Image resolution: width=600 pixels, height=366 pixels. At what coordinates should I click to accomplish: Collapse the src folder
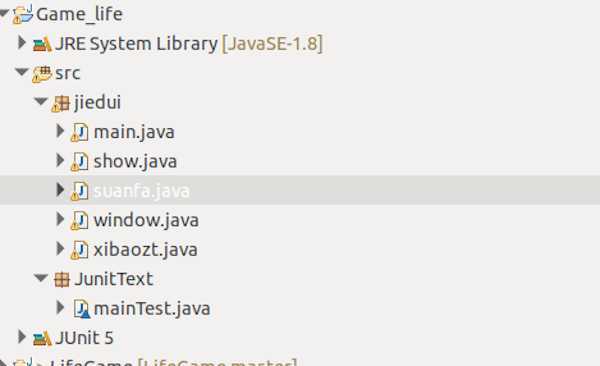(x=22, y=72)
